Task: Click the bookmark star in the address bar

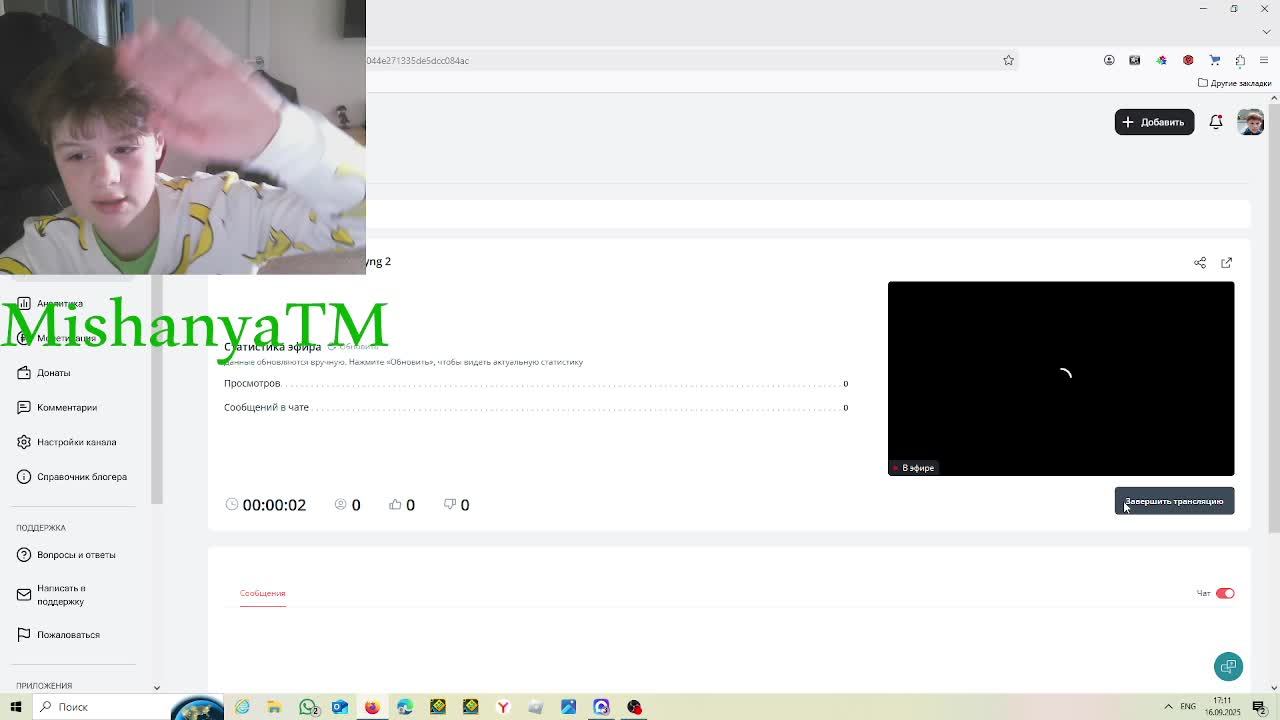Action: click(1008, 60)
